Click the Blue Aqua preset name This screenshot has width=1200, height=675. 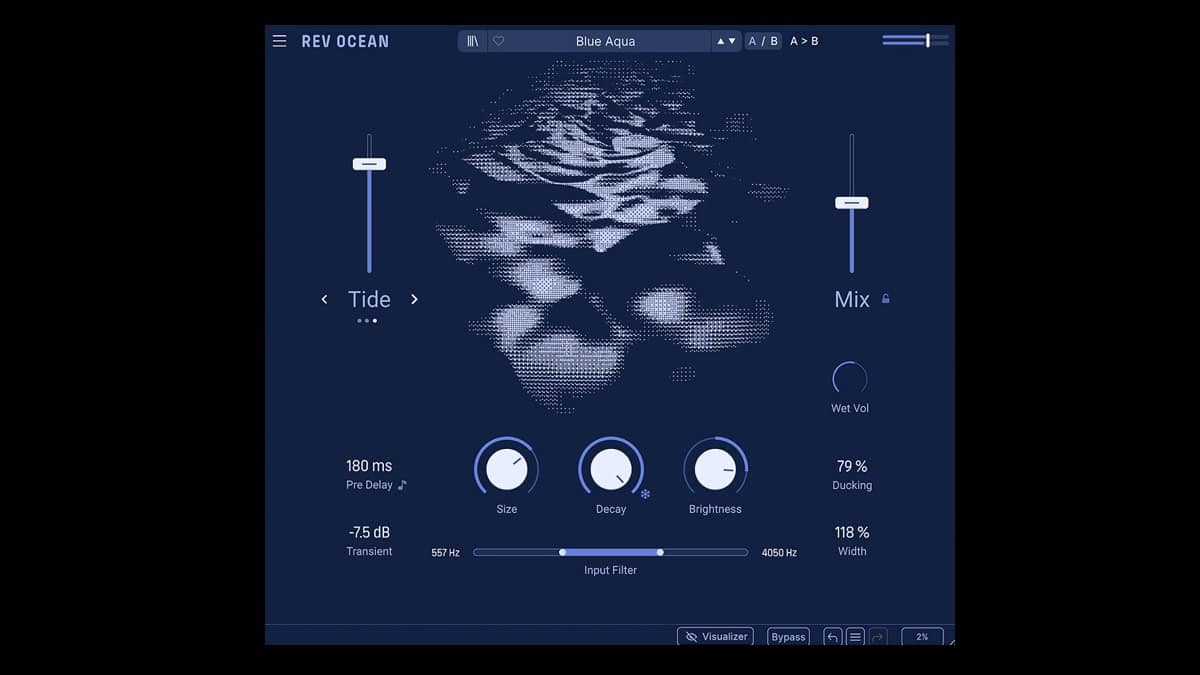605,41
